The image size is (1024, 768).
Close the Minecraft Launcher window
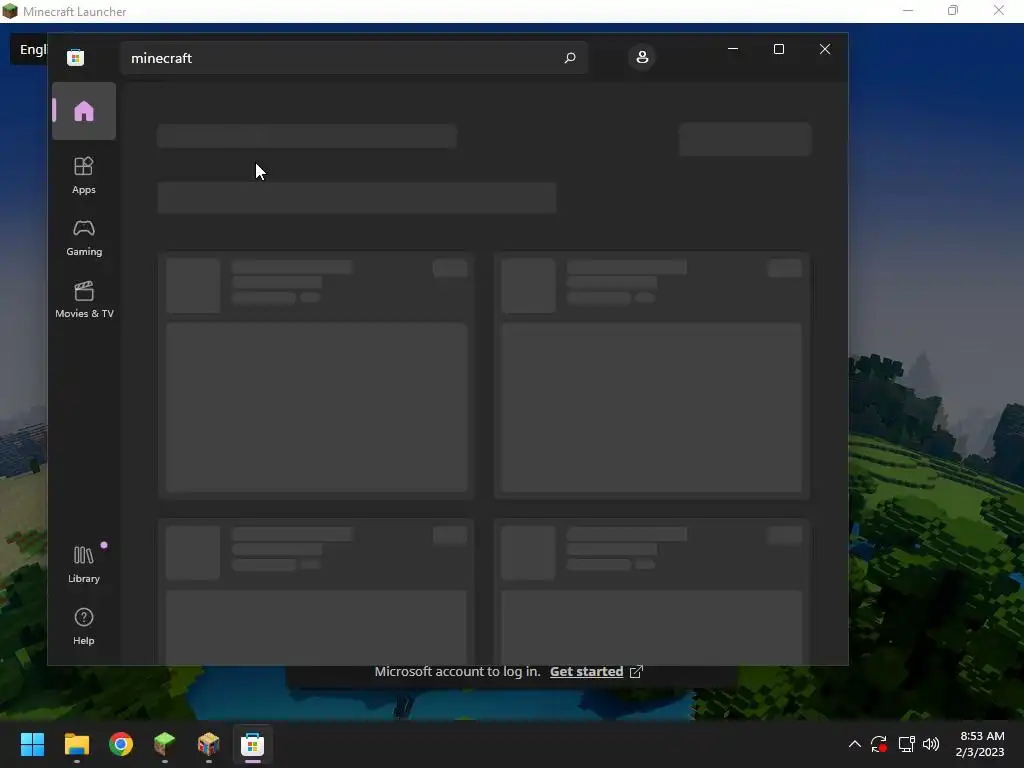[x=999, y=10]
